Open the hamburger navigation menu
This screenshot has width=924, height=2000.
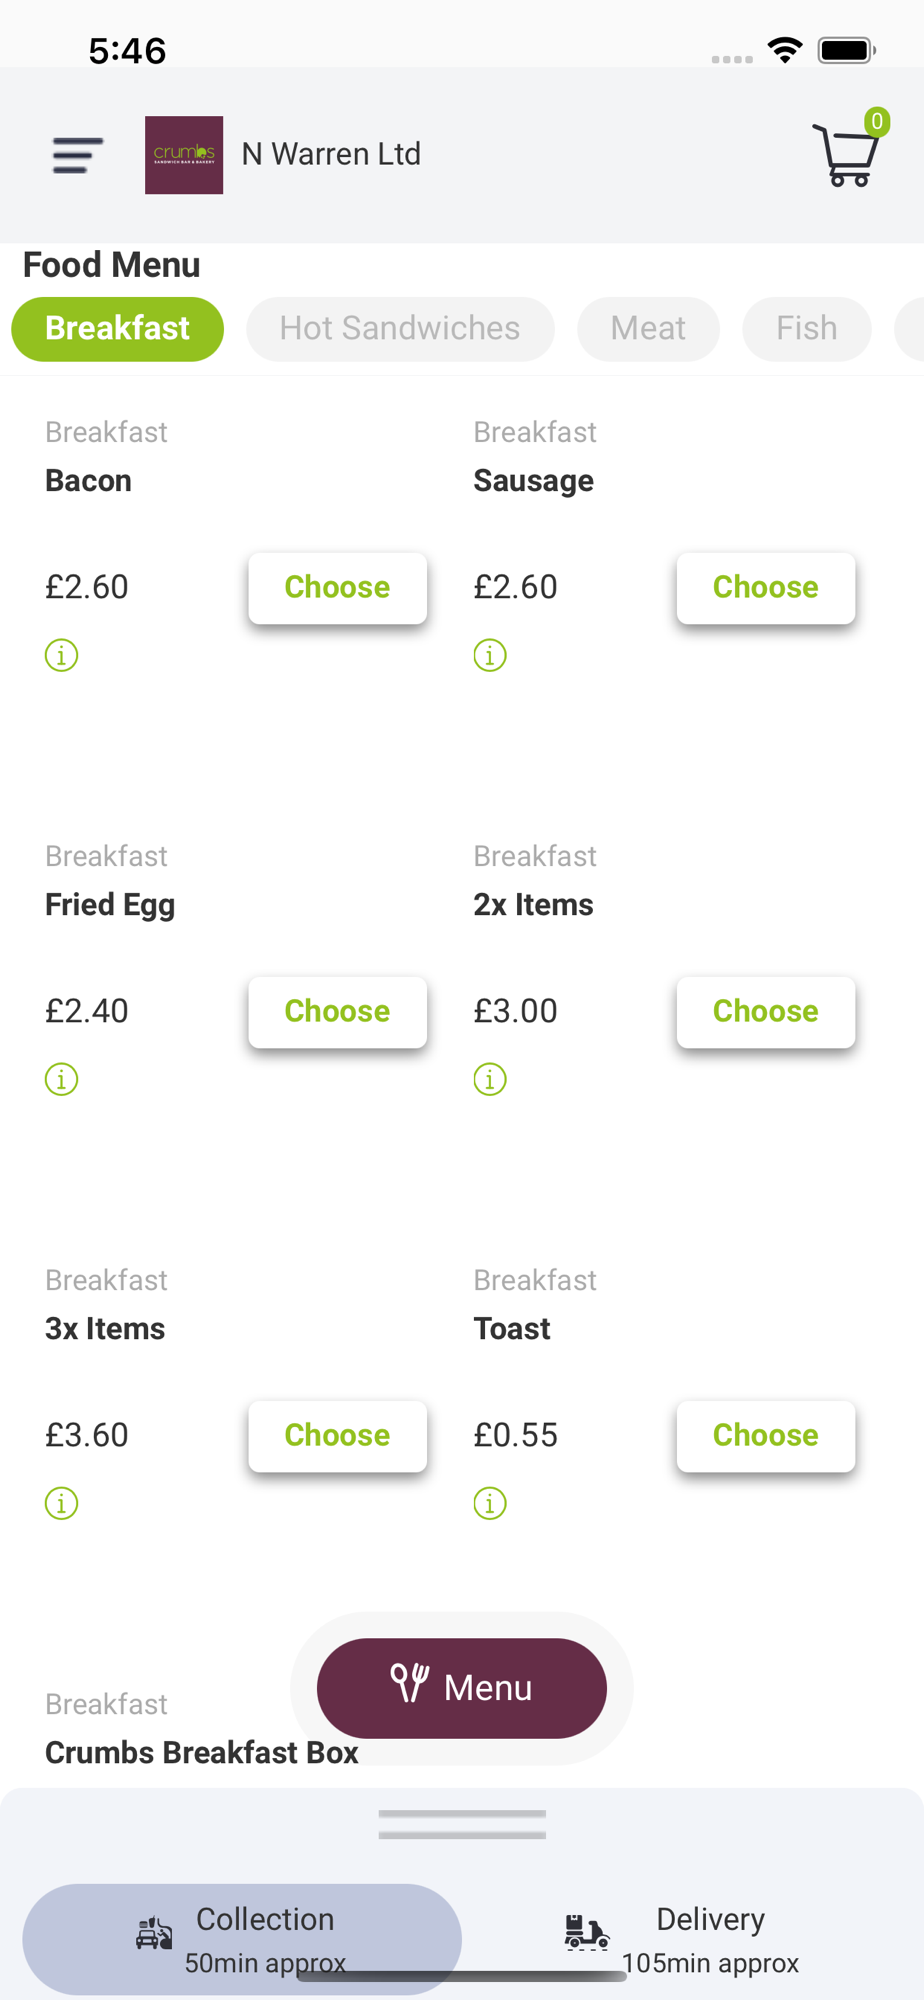pos(78,156)
